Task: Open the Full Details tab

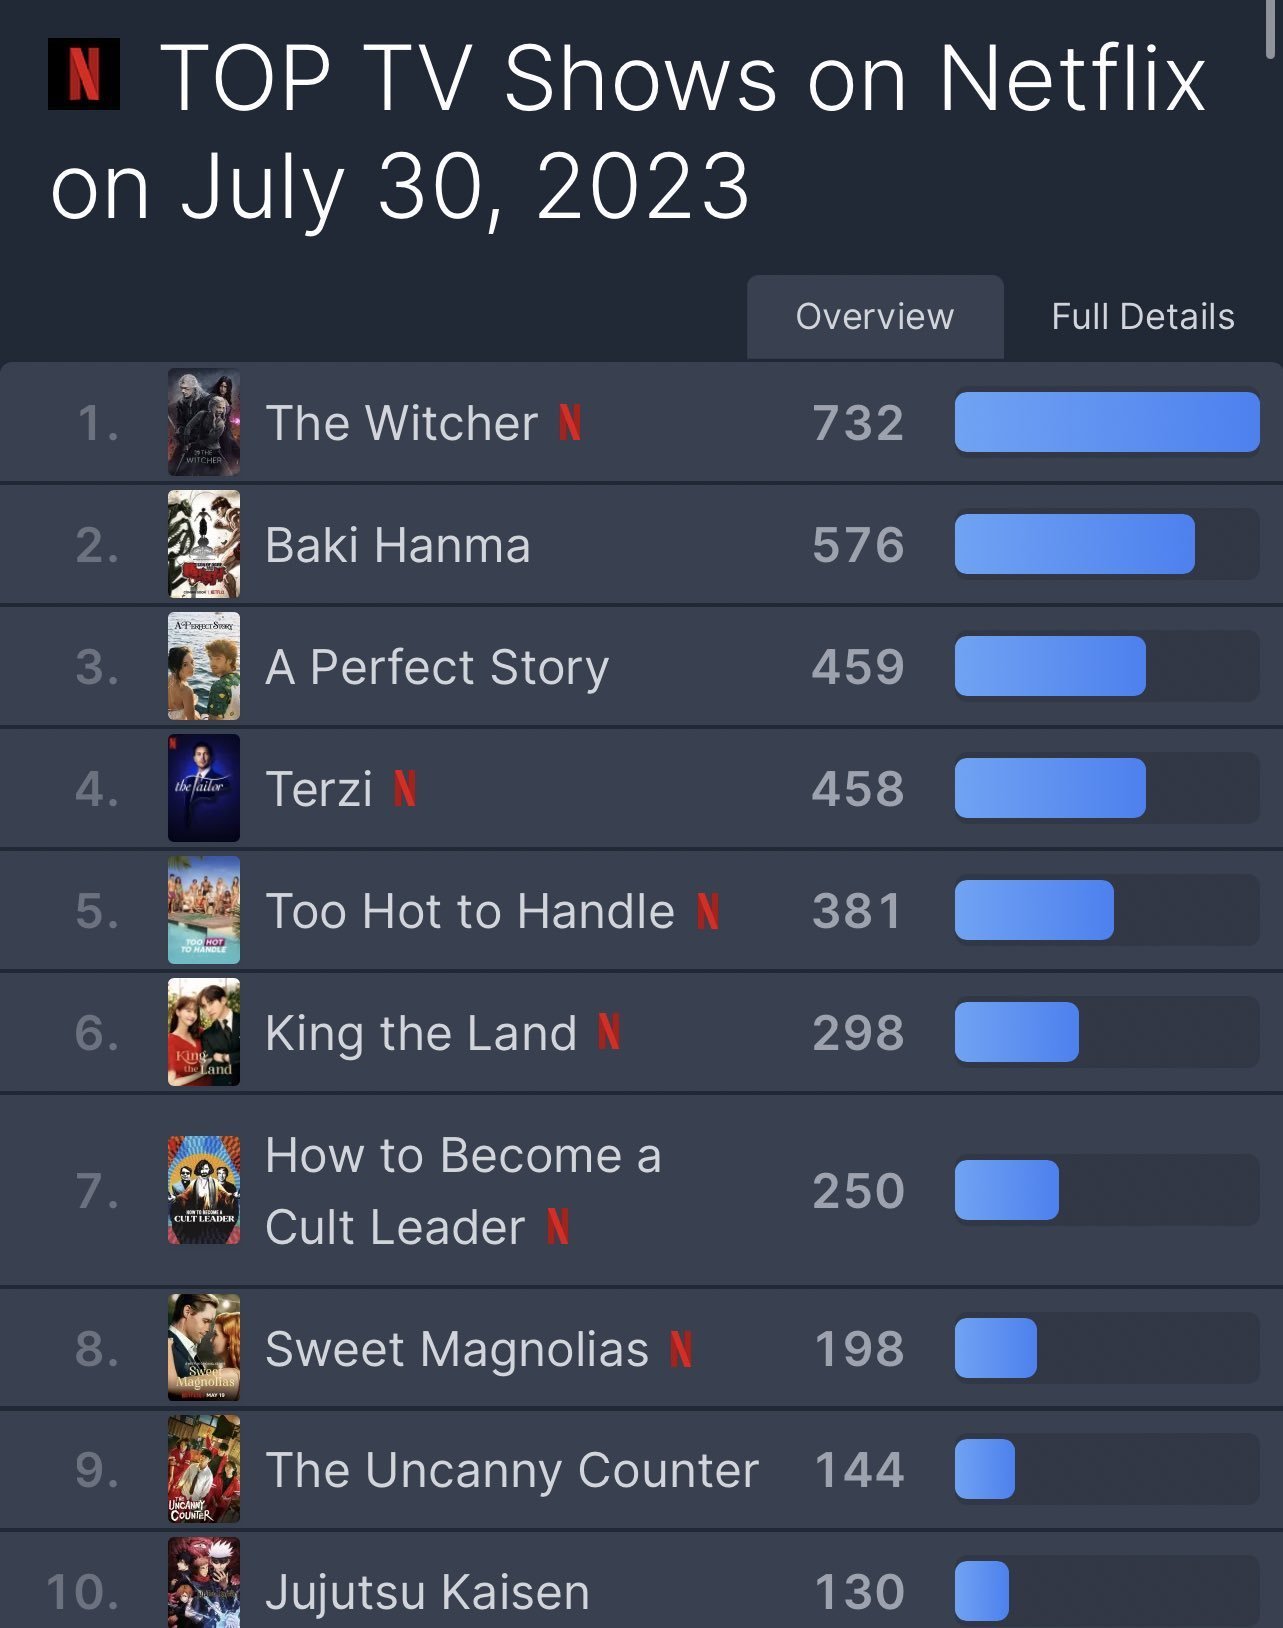Action: coord(1143,317)
